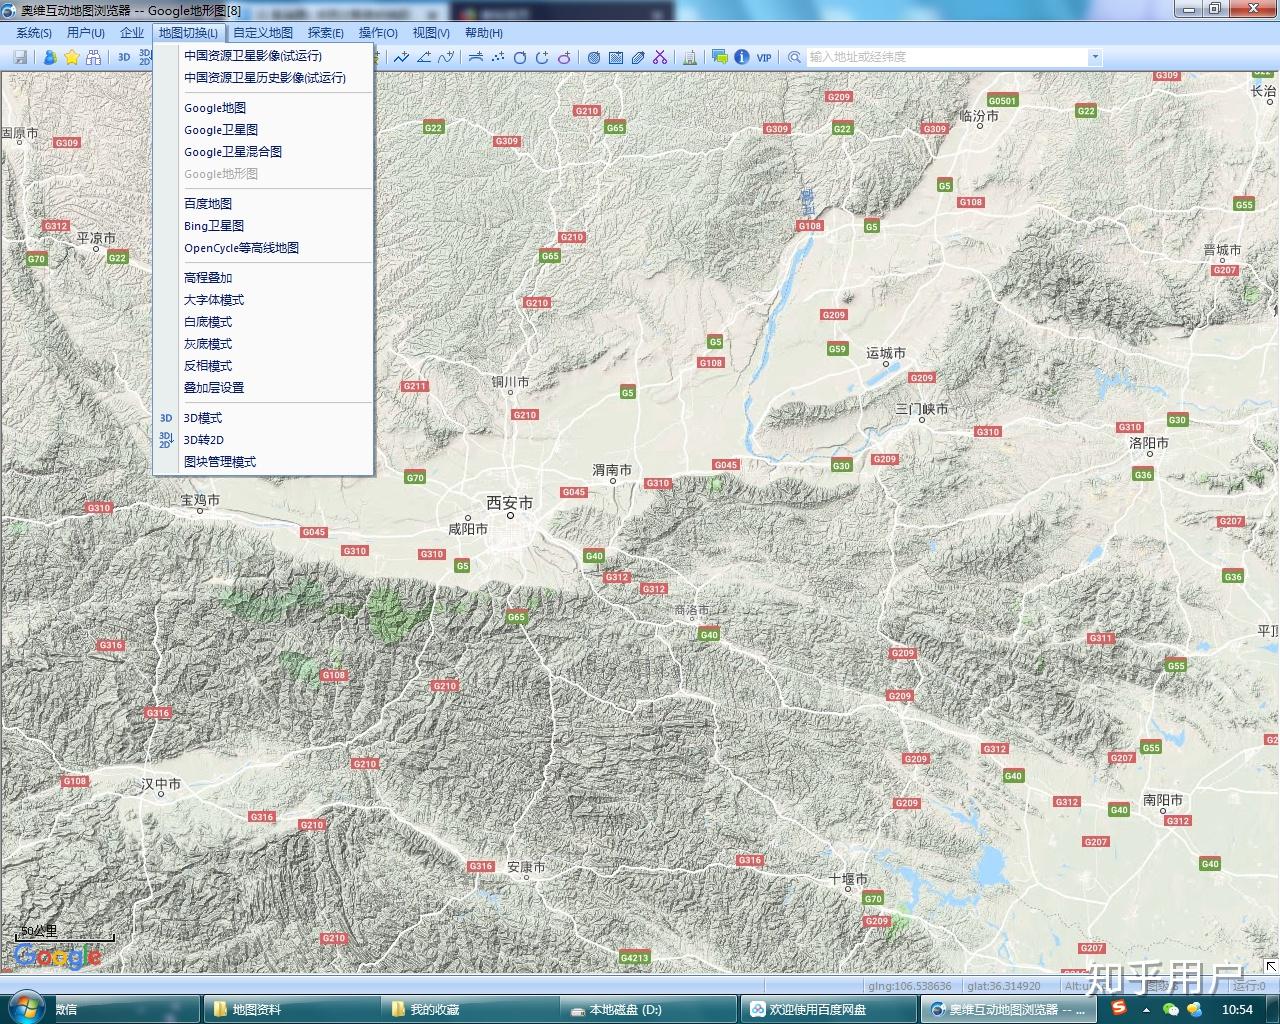Open 叠加层设置 menu entry

214,388
